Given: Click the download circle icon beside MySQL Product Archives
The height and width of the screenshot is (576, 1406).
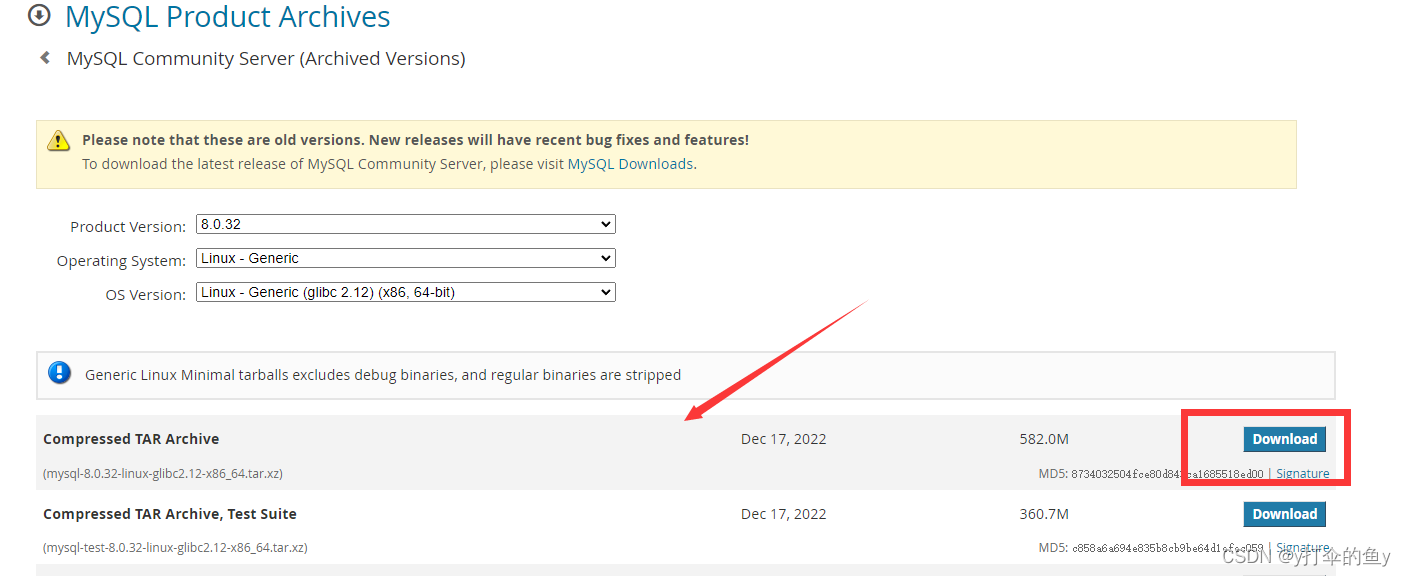Looking at the screenshot, I should pos(39,15).
